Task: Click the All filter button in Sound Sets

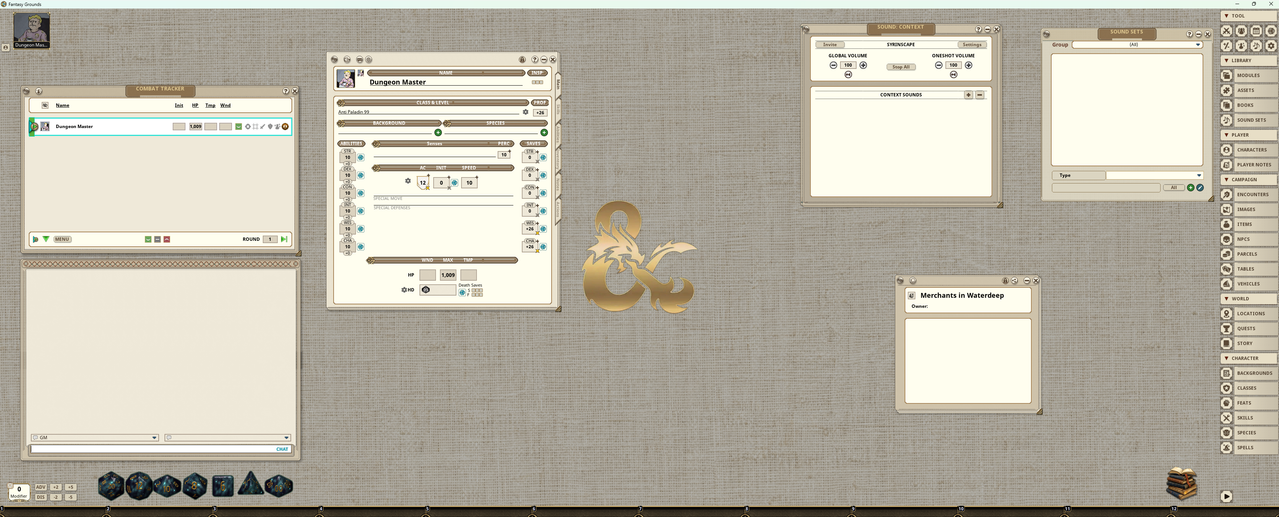Action: point(1173,188)
